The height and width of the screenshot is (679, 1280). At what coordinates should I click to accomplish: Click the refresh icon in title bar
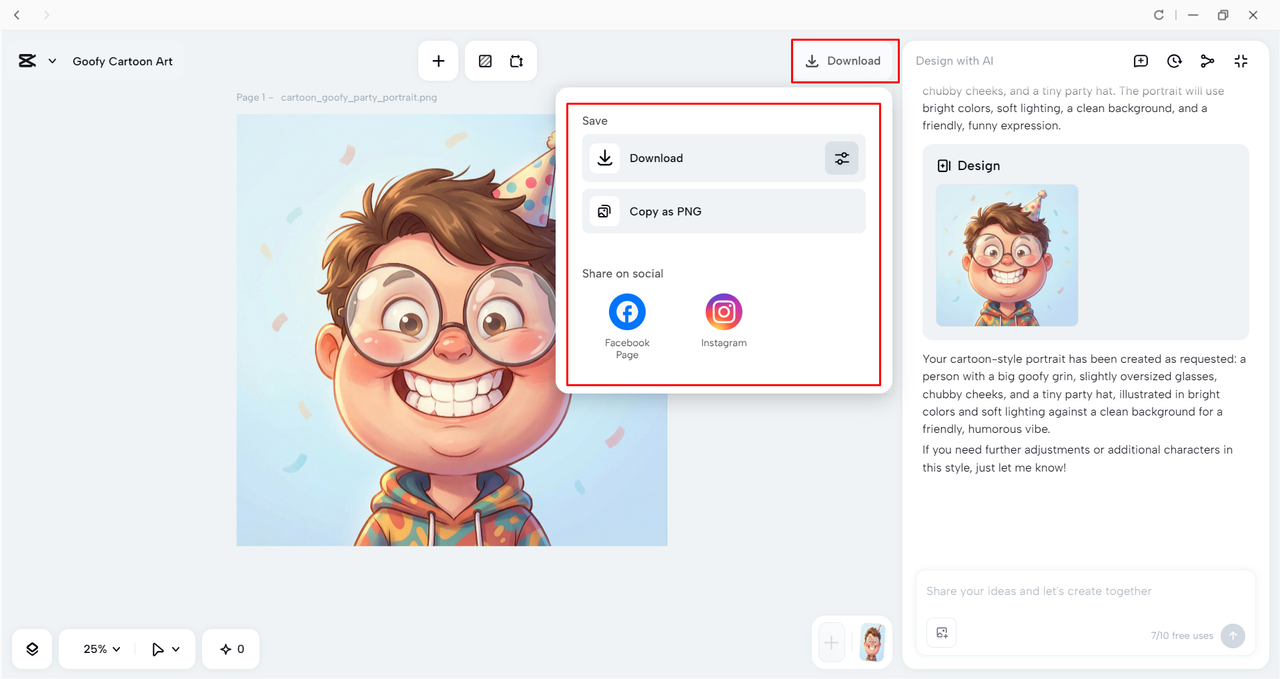pos(1159,15)
